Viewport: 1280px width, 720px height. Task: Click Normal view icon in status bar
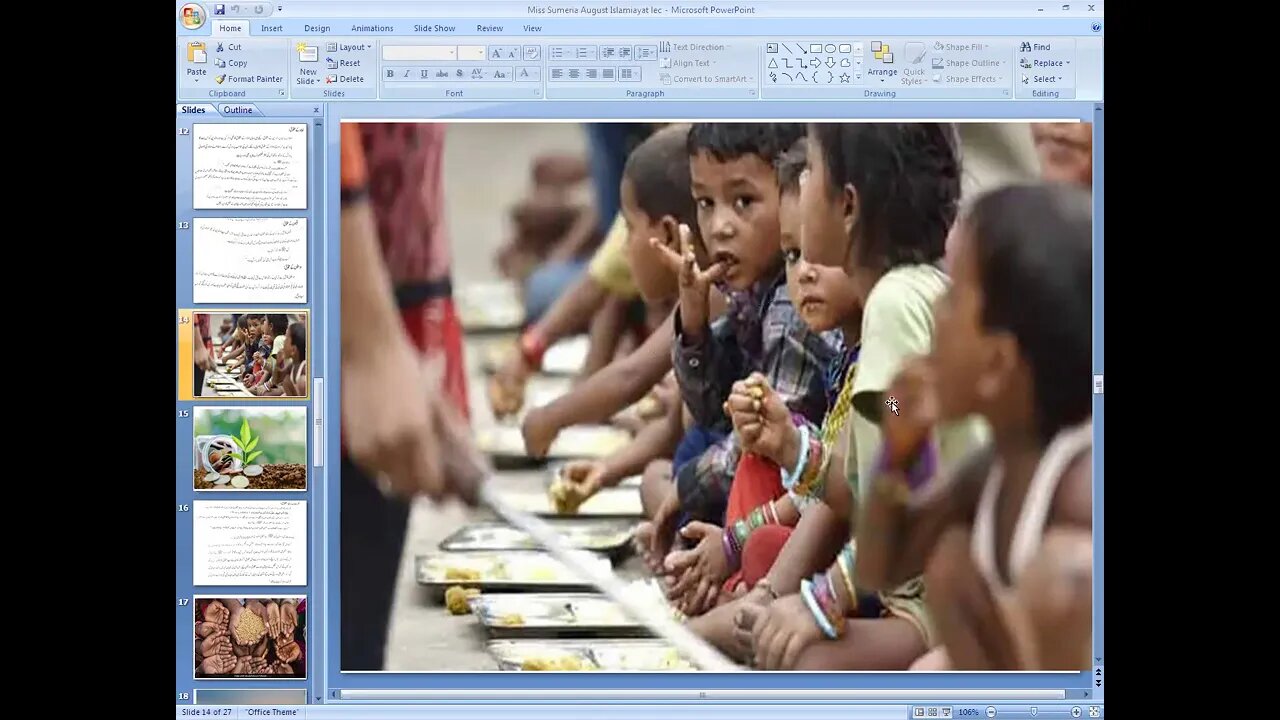[x=919, y=712]
